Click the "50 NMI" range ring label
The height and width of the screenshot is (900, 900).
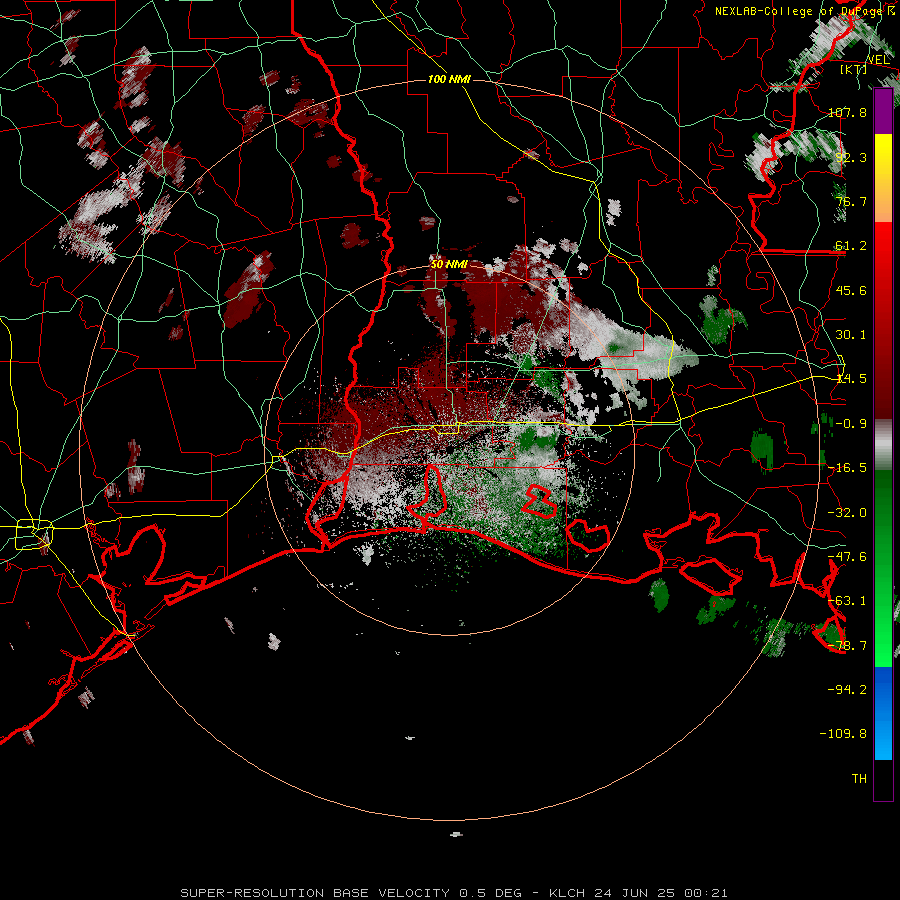coord(449,265)
